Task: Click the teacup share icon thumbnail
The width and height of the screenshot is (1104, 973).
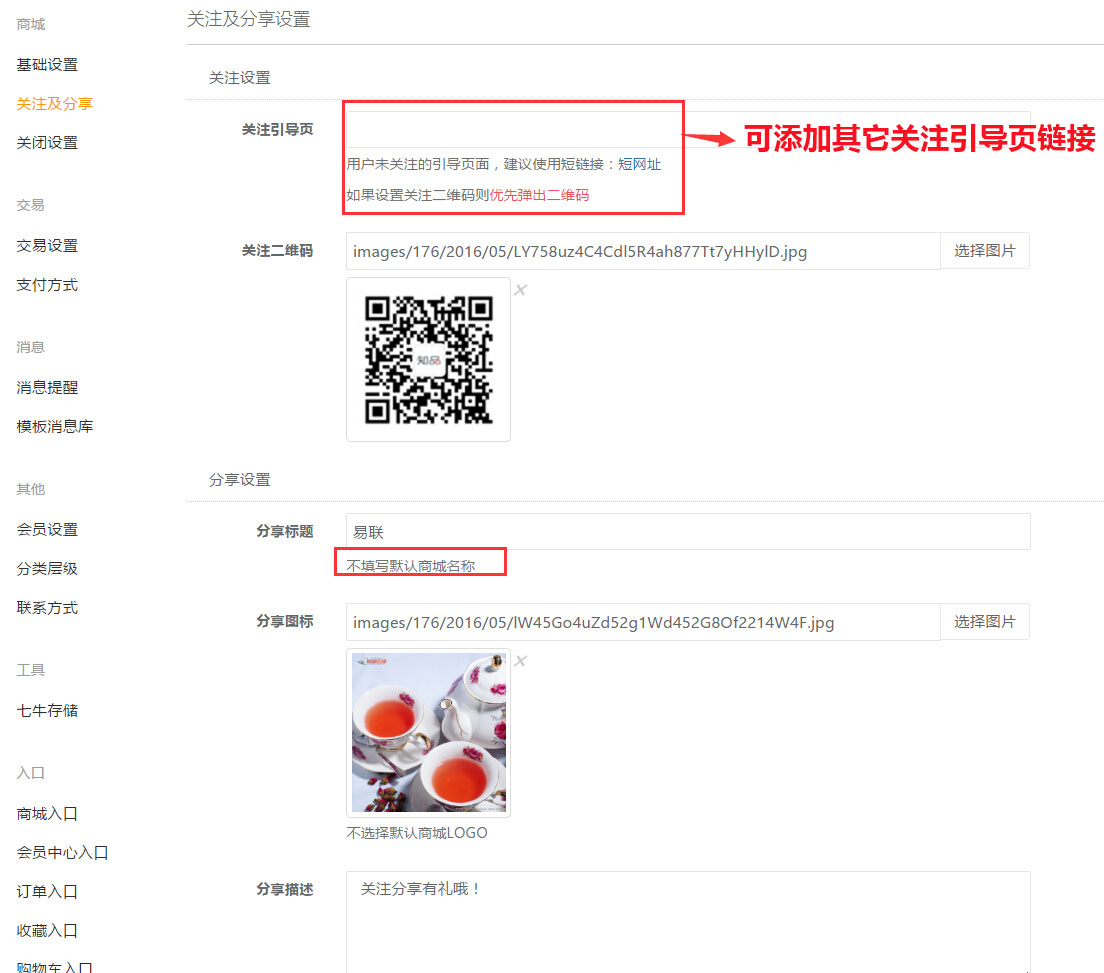Action: tap(428, 732)
